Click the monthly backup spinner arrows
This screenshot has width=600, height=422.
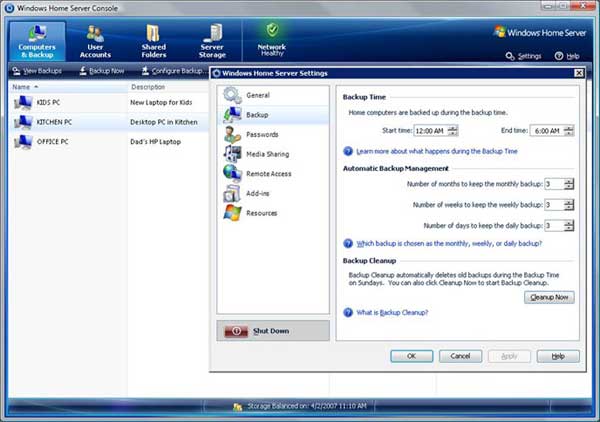pyautogui.click(x=569, y=184)
